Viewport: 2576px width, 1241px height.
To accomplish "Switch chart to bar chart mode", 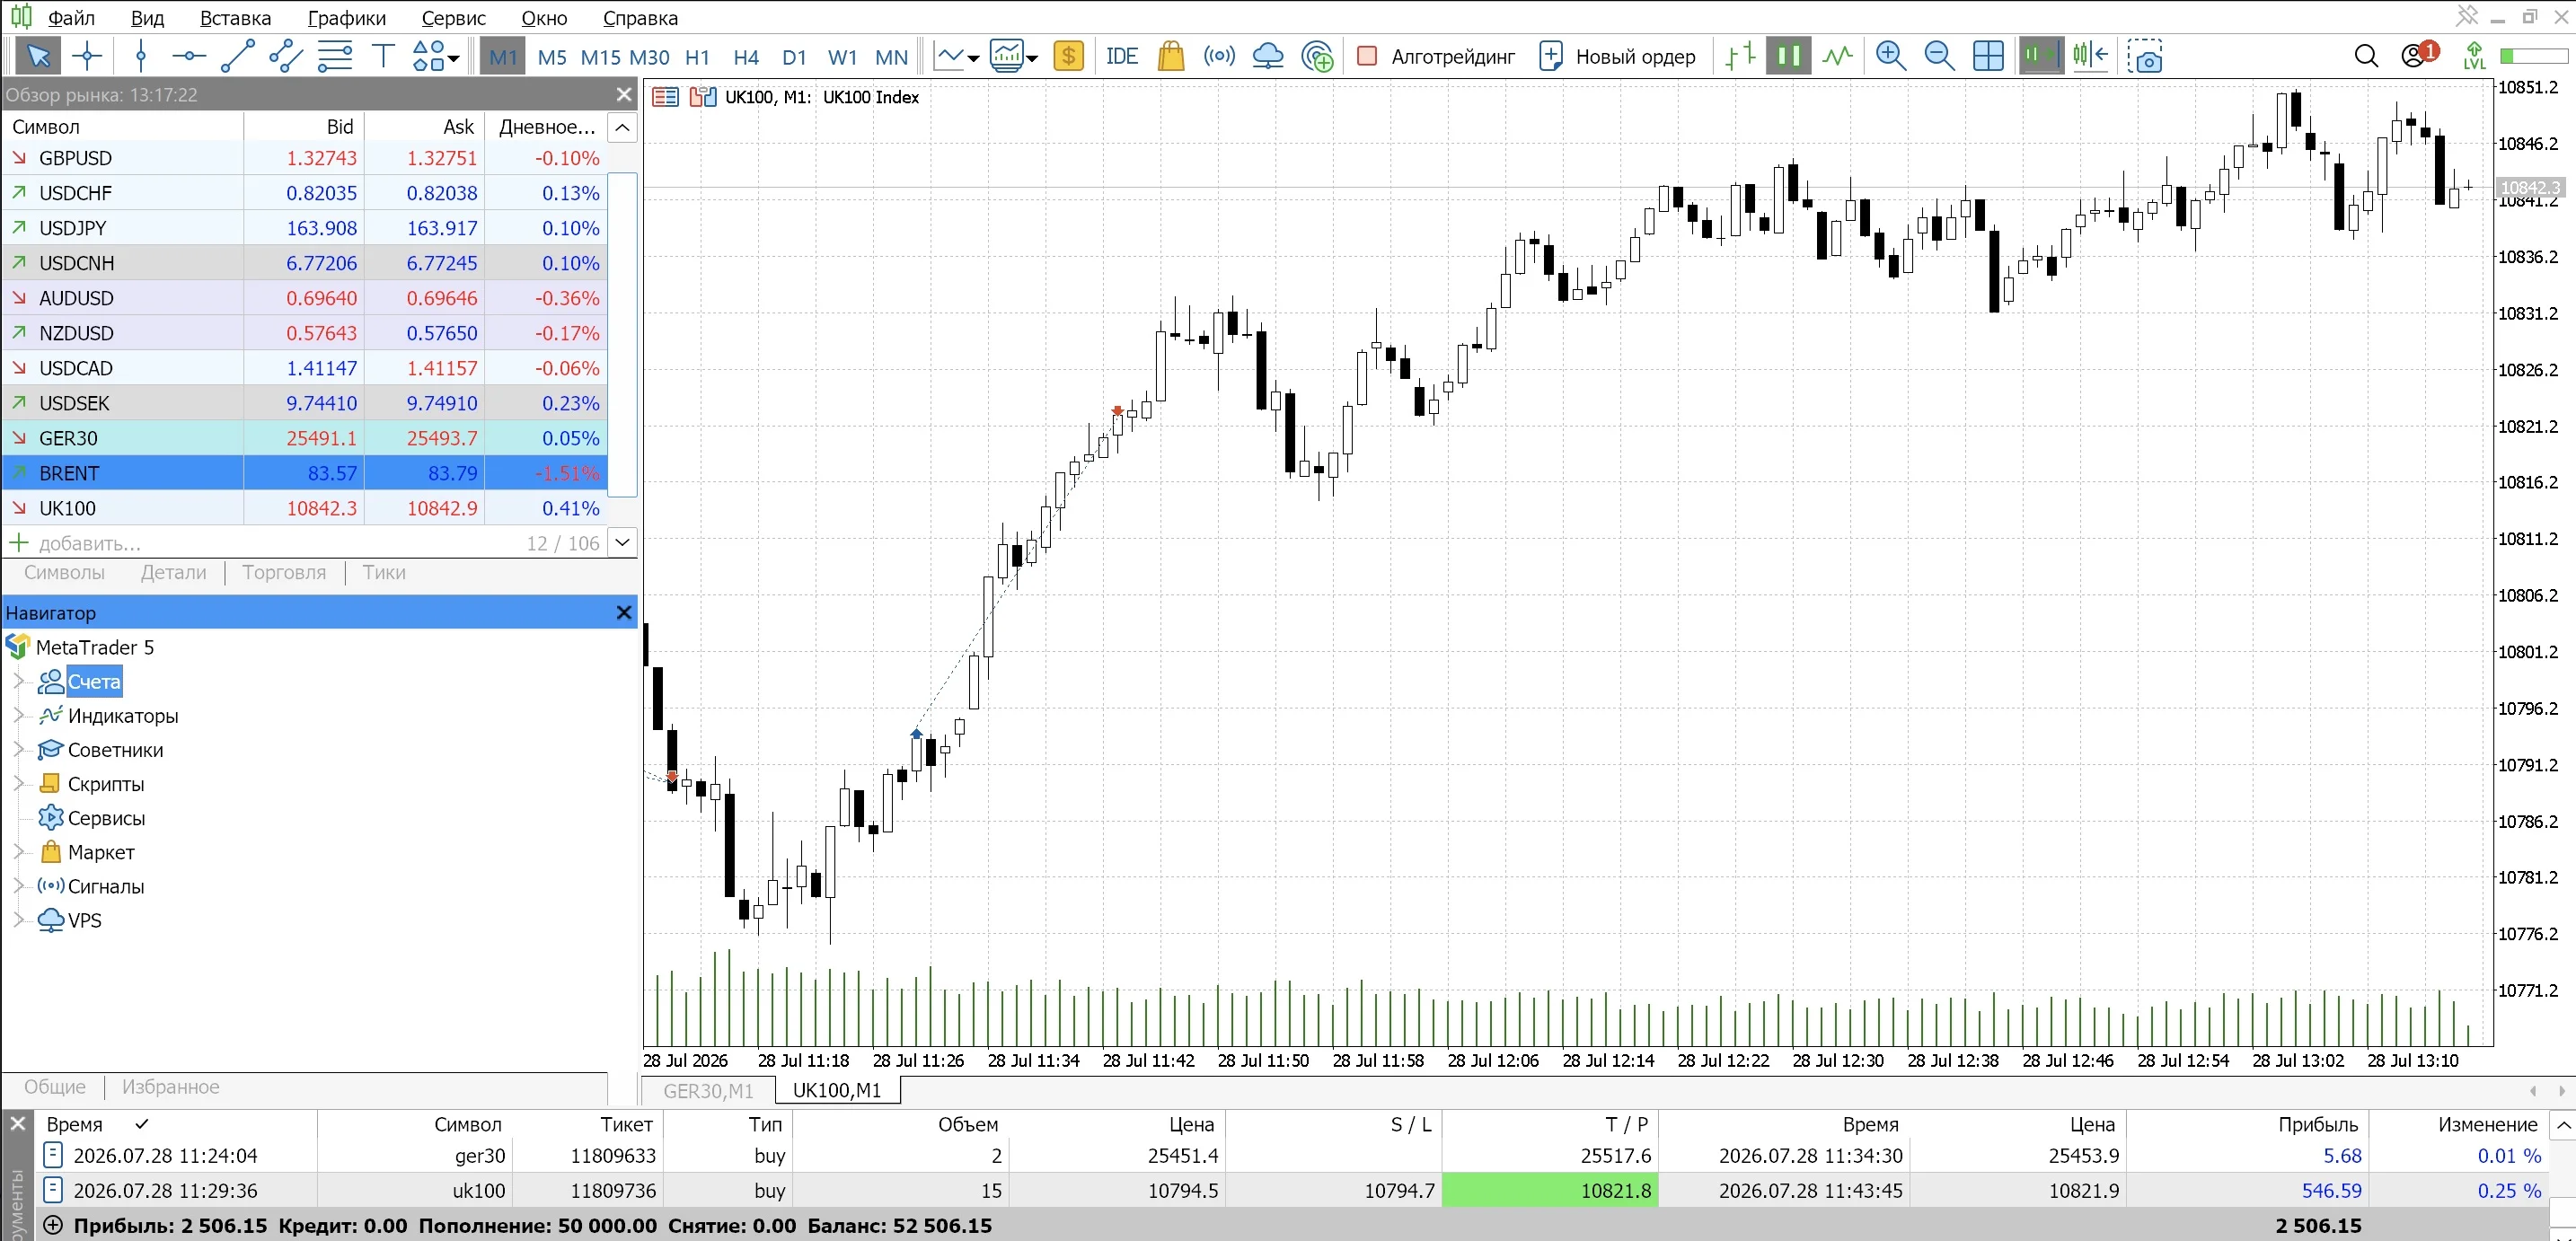I will tap(1741, 56).
